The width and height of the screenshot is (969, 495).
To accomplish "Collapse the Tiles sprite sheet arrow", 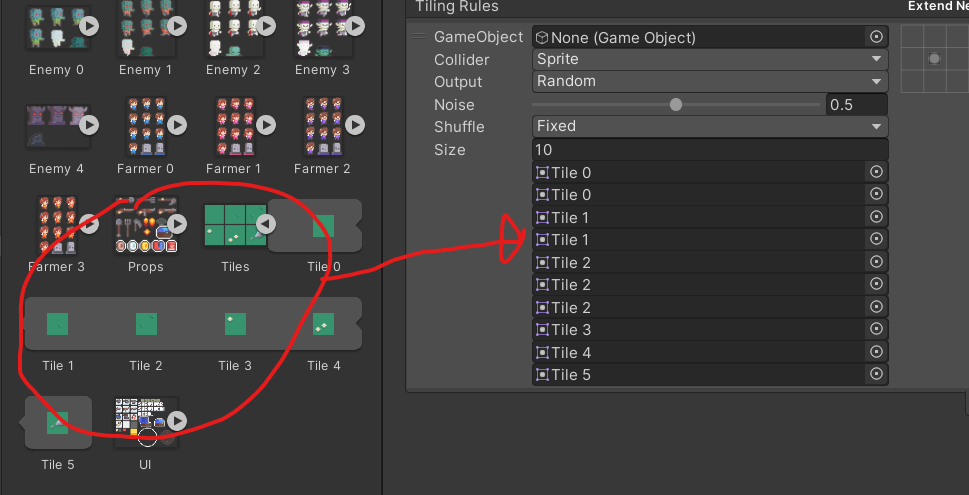I will point(266,223).
